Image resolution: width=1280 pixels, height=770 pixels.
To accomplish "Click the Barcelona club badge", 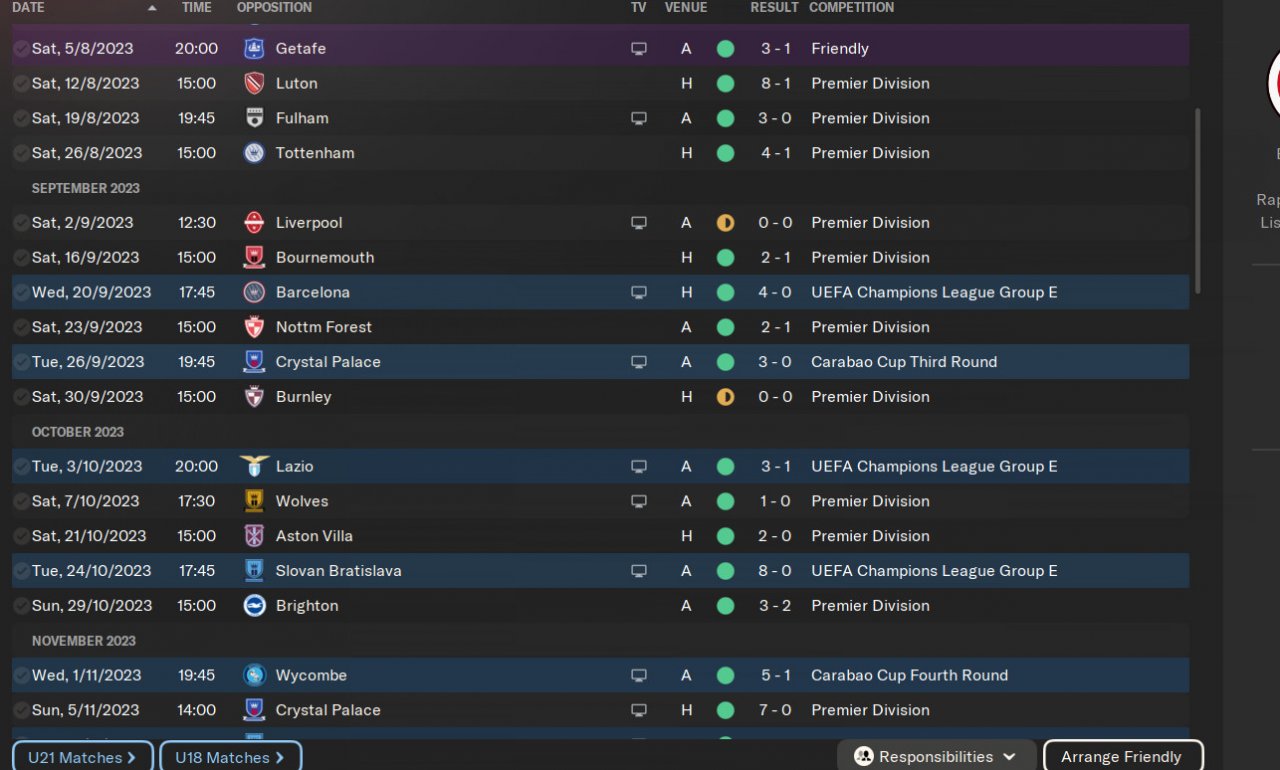I will coord(254,292).
